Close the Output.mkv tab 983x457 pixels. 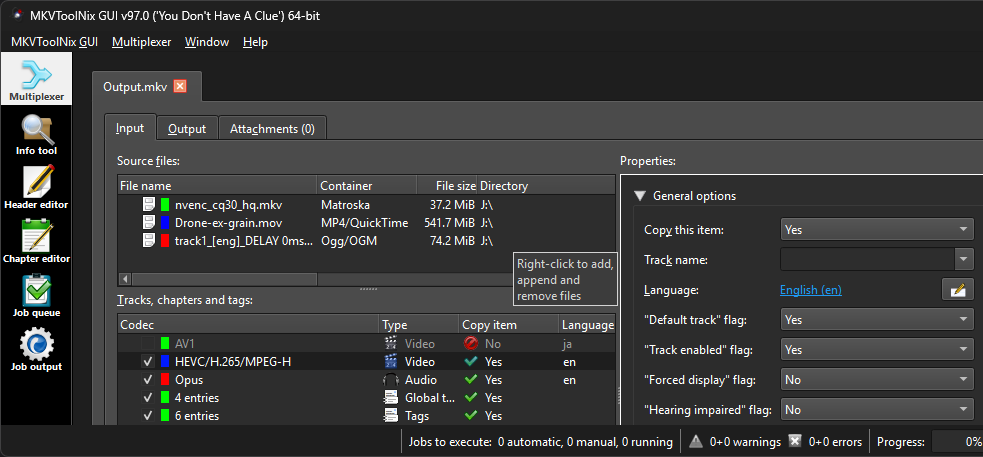(x=180, y=87)
